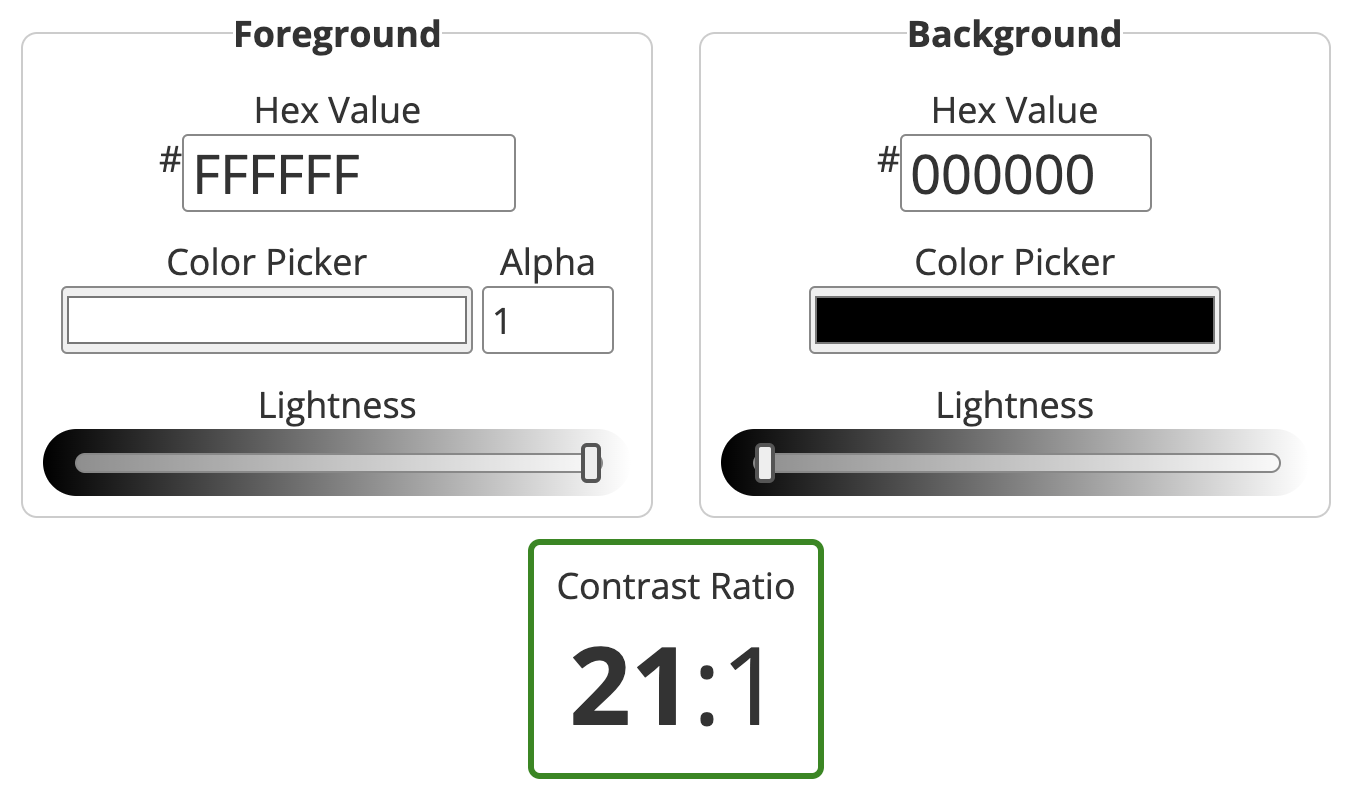The height and width of the screenshot is (798, 1354).
Task: Click the Background Hex Value field showing 000000
Action: click(x=1025, y=174)
